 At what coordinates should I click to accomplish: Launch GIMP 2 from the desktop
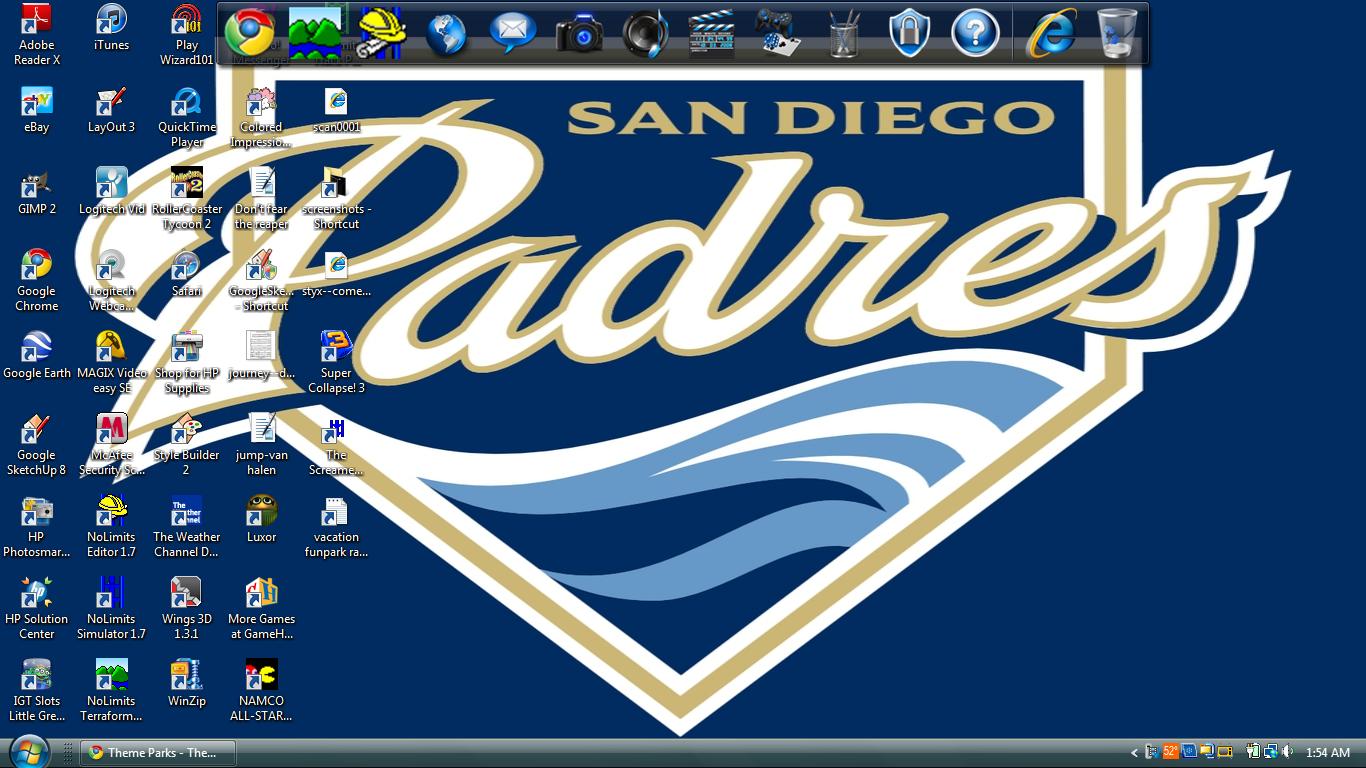point(37,192)
